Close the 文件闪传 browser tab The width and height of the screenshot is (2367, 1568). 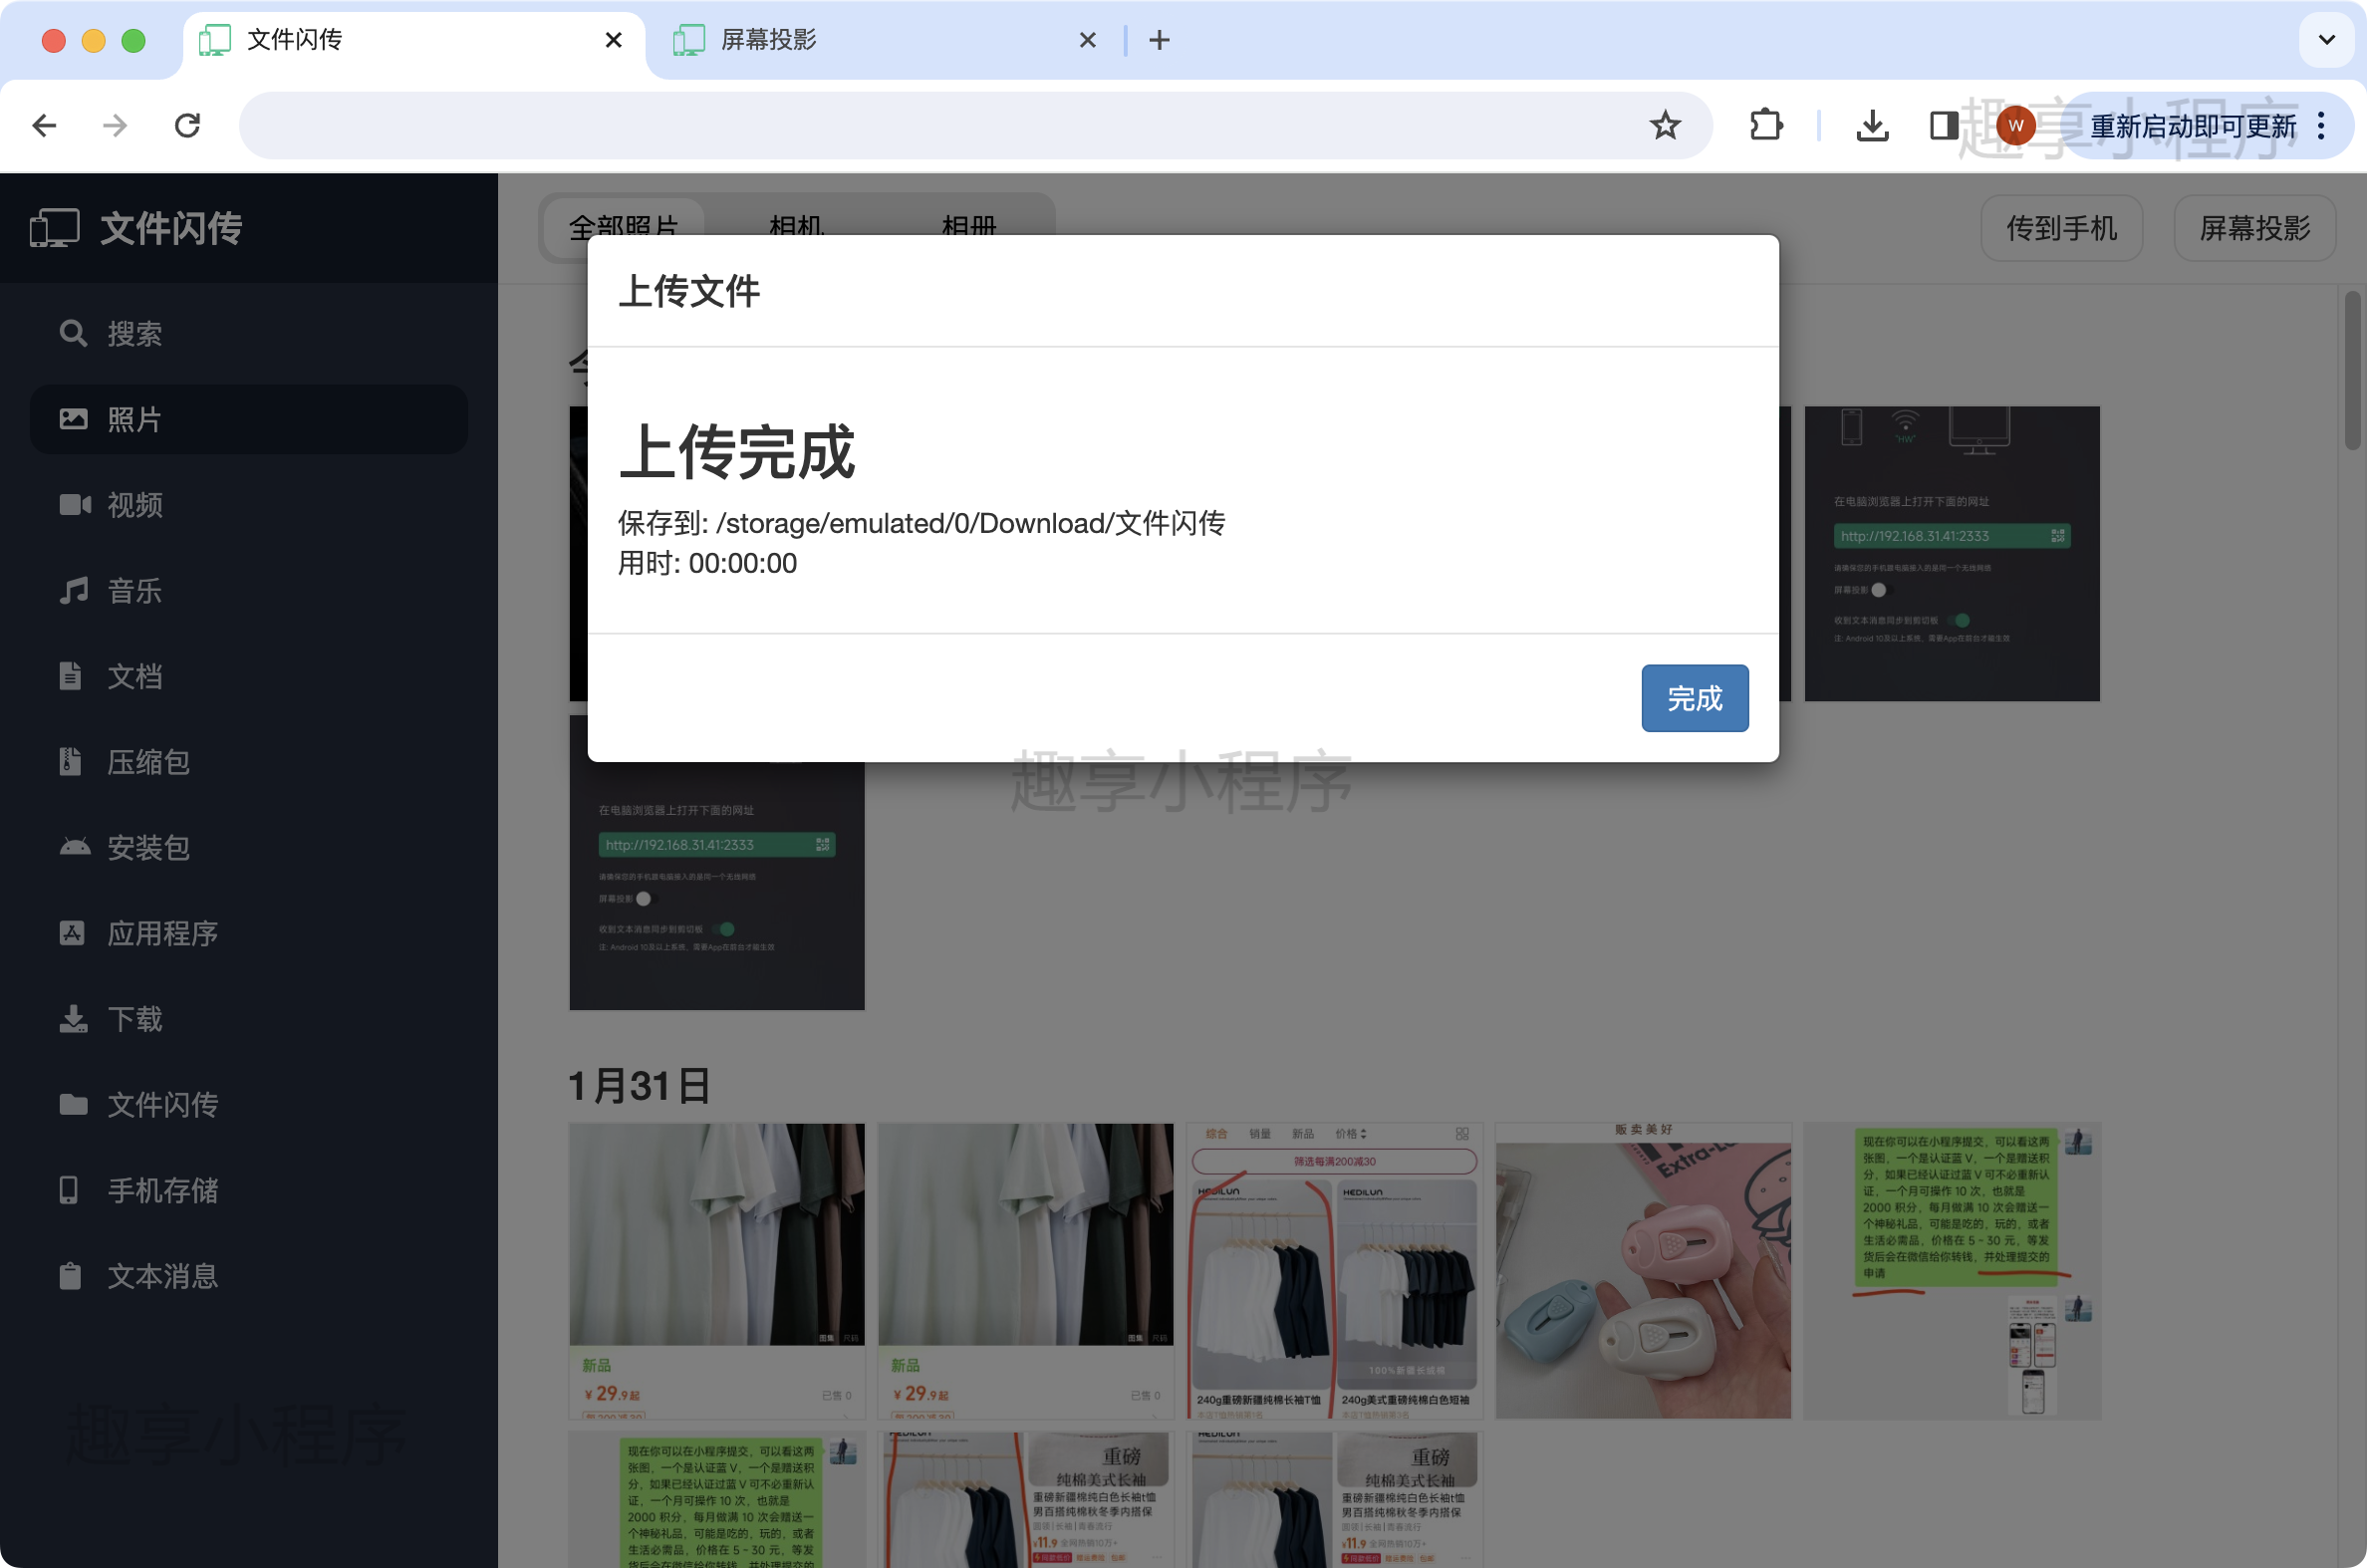614,40
